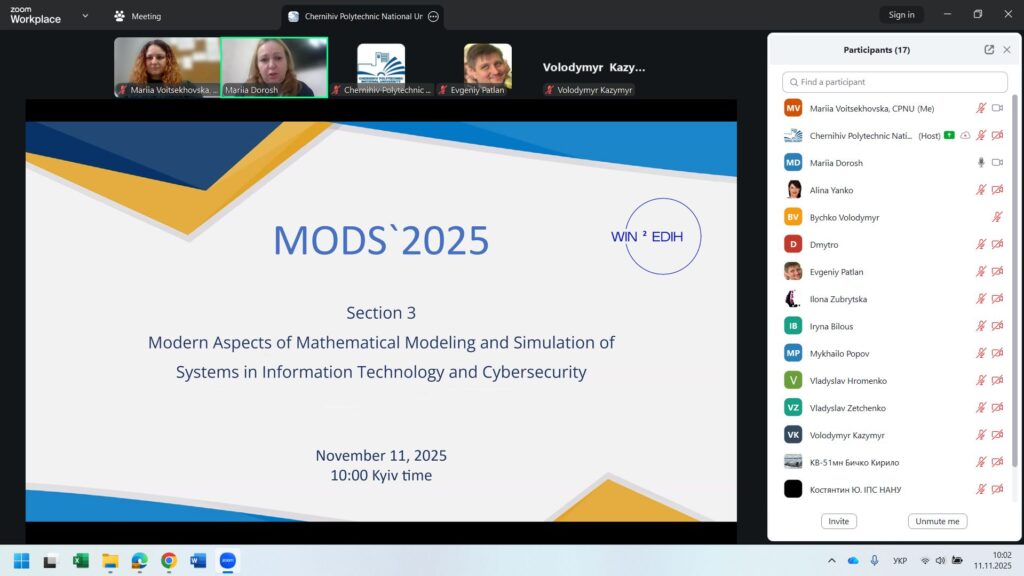Click the muted mic icon for Bychko Volodymyr

(997, 217)
